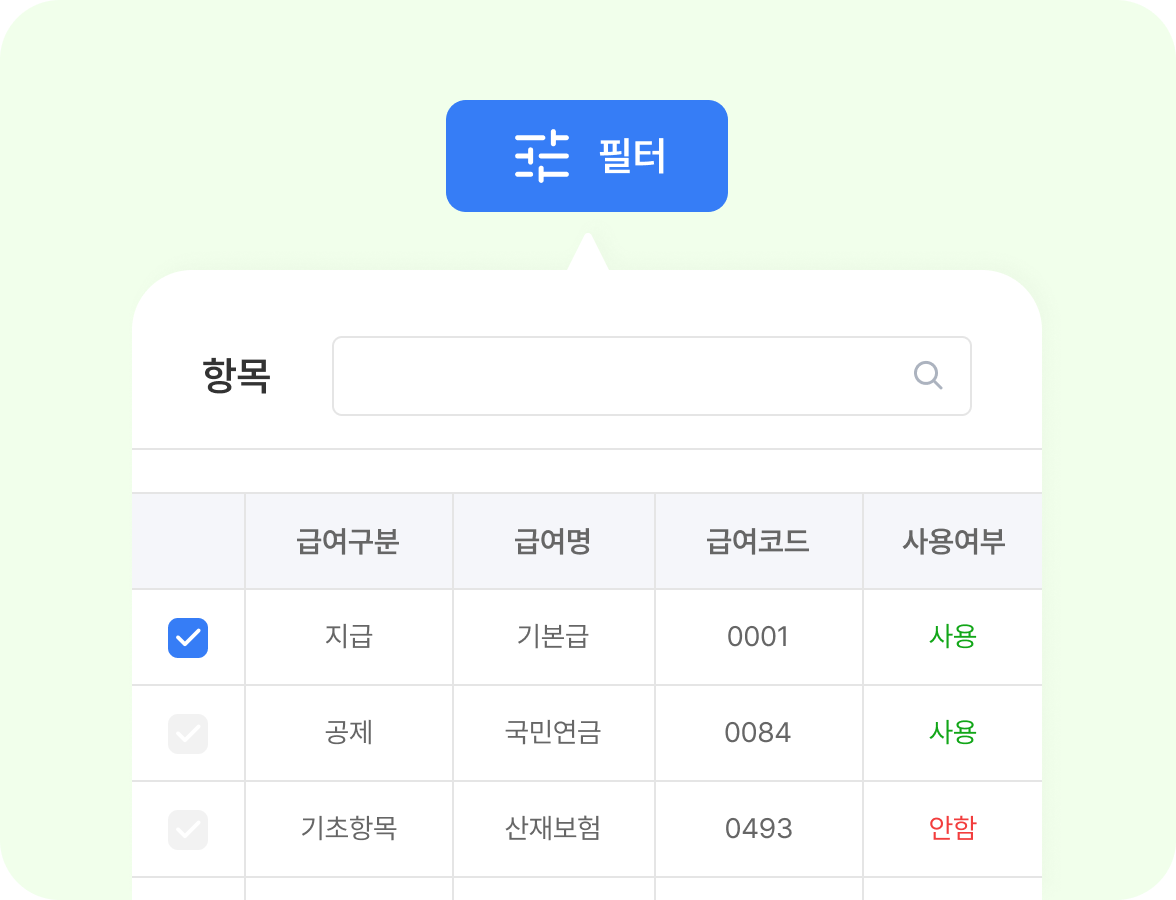Enable the 산재보험 row checkbox
1176x900 pixels.
click(188, 829)
